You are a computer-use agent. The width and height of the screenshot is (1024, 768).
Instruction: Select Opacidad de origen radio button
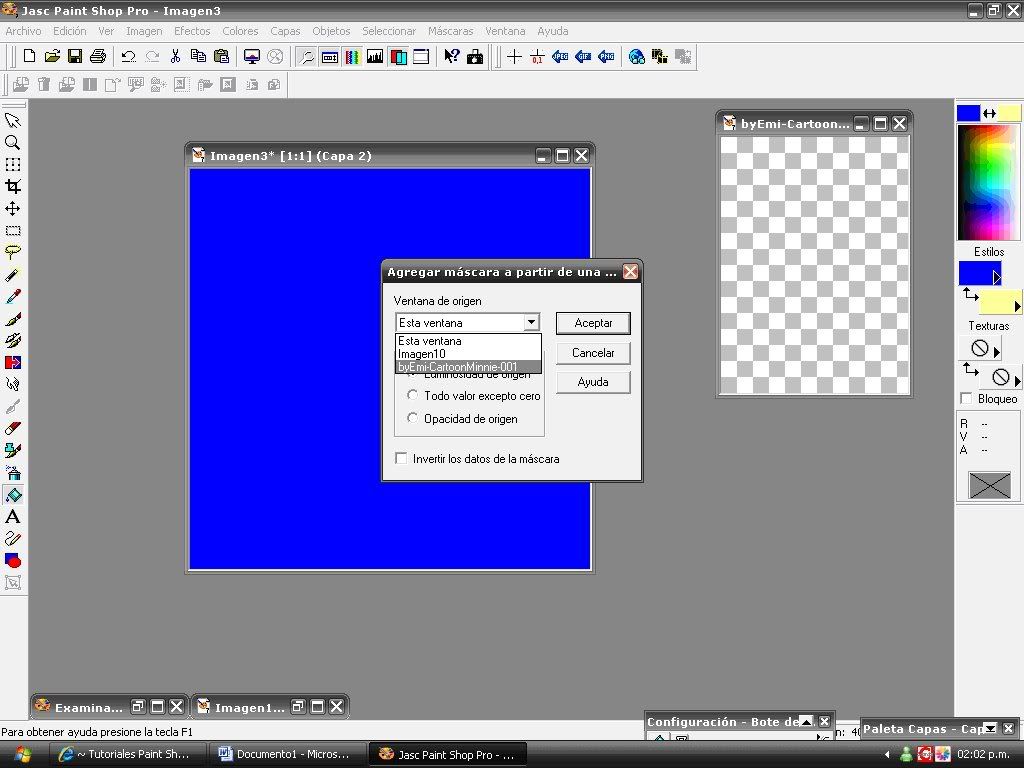[x=413, y=419]
